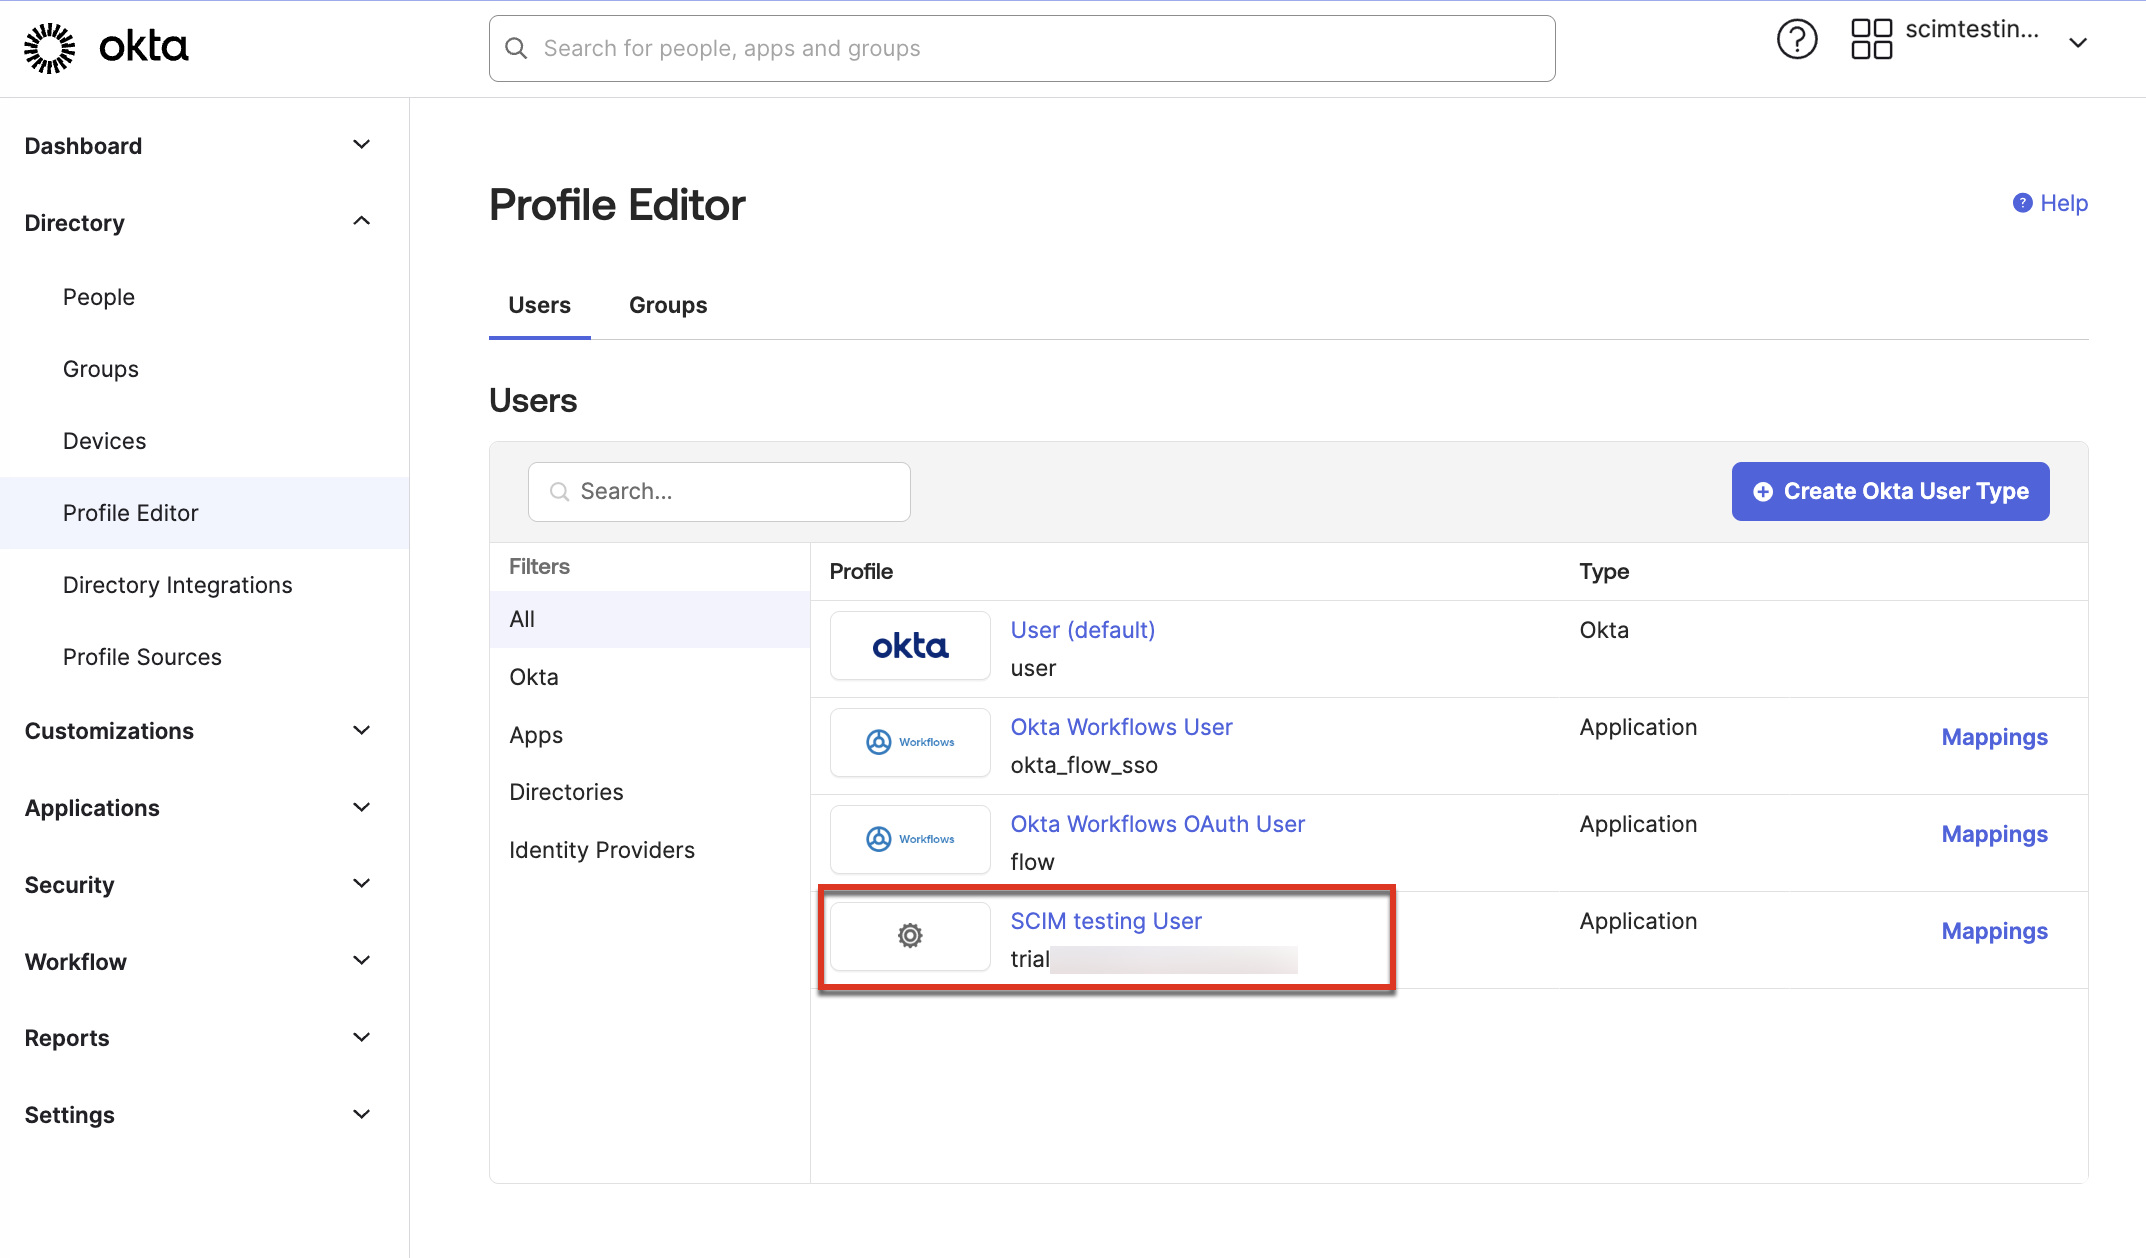Viewport: 2146px width, 1258px height.
Task: Click the gear icon for SCIM testing User
Action: [x=909, y=936]
